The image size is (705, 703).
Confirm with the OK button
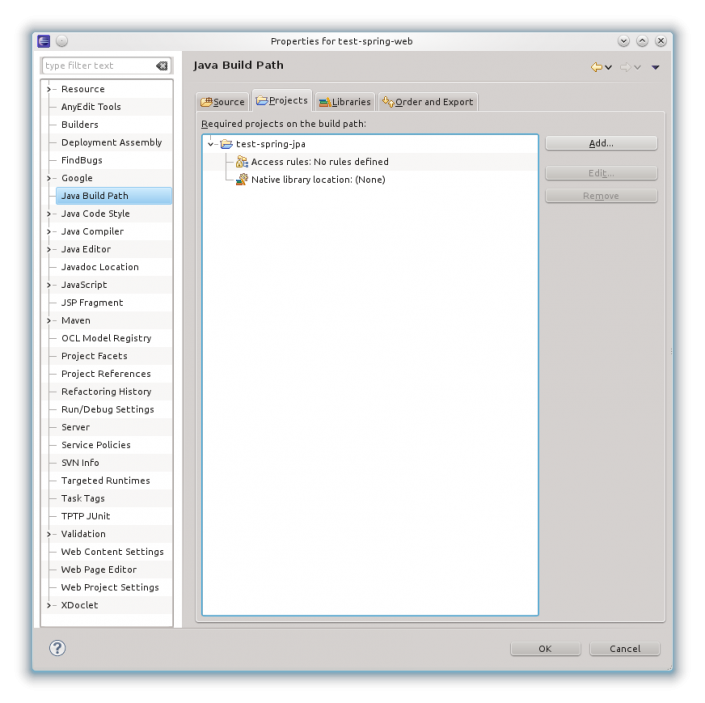click(545, 649)
